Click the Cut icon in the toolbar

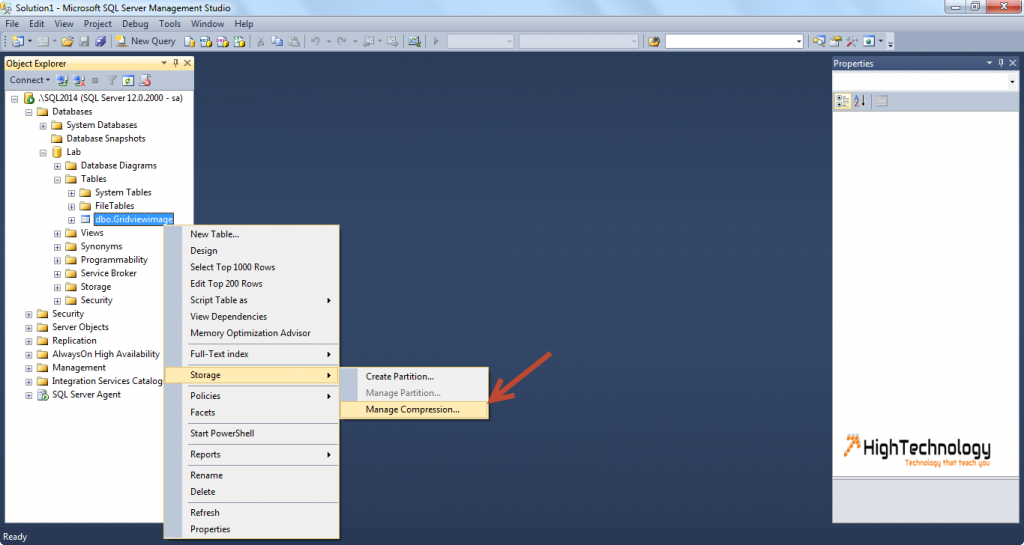pos(260,41)
